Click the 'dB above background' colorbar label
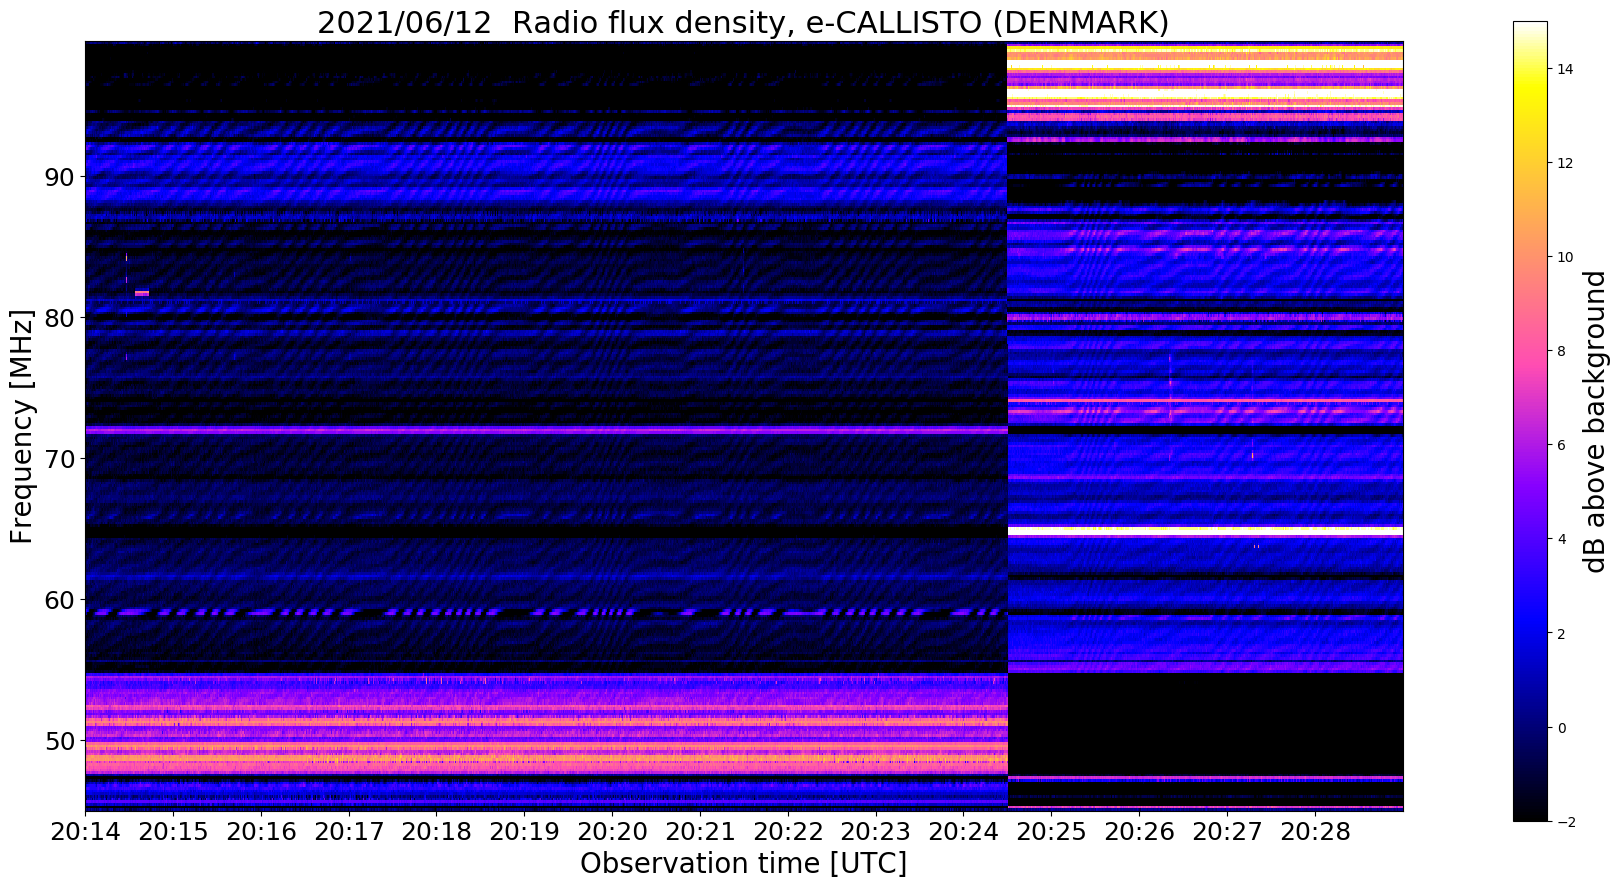 pos(1594,421)
